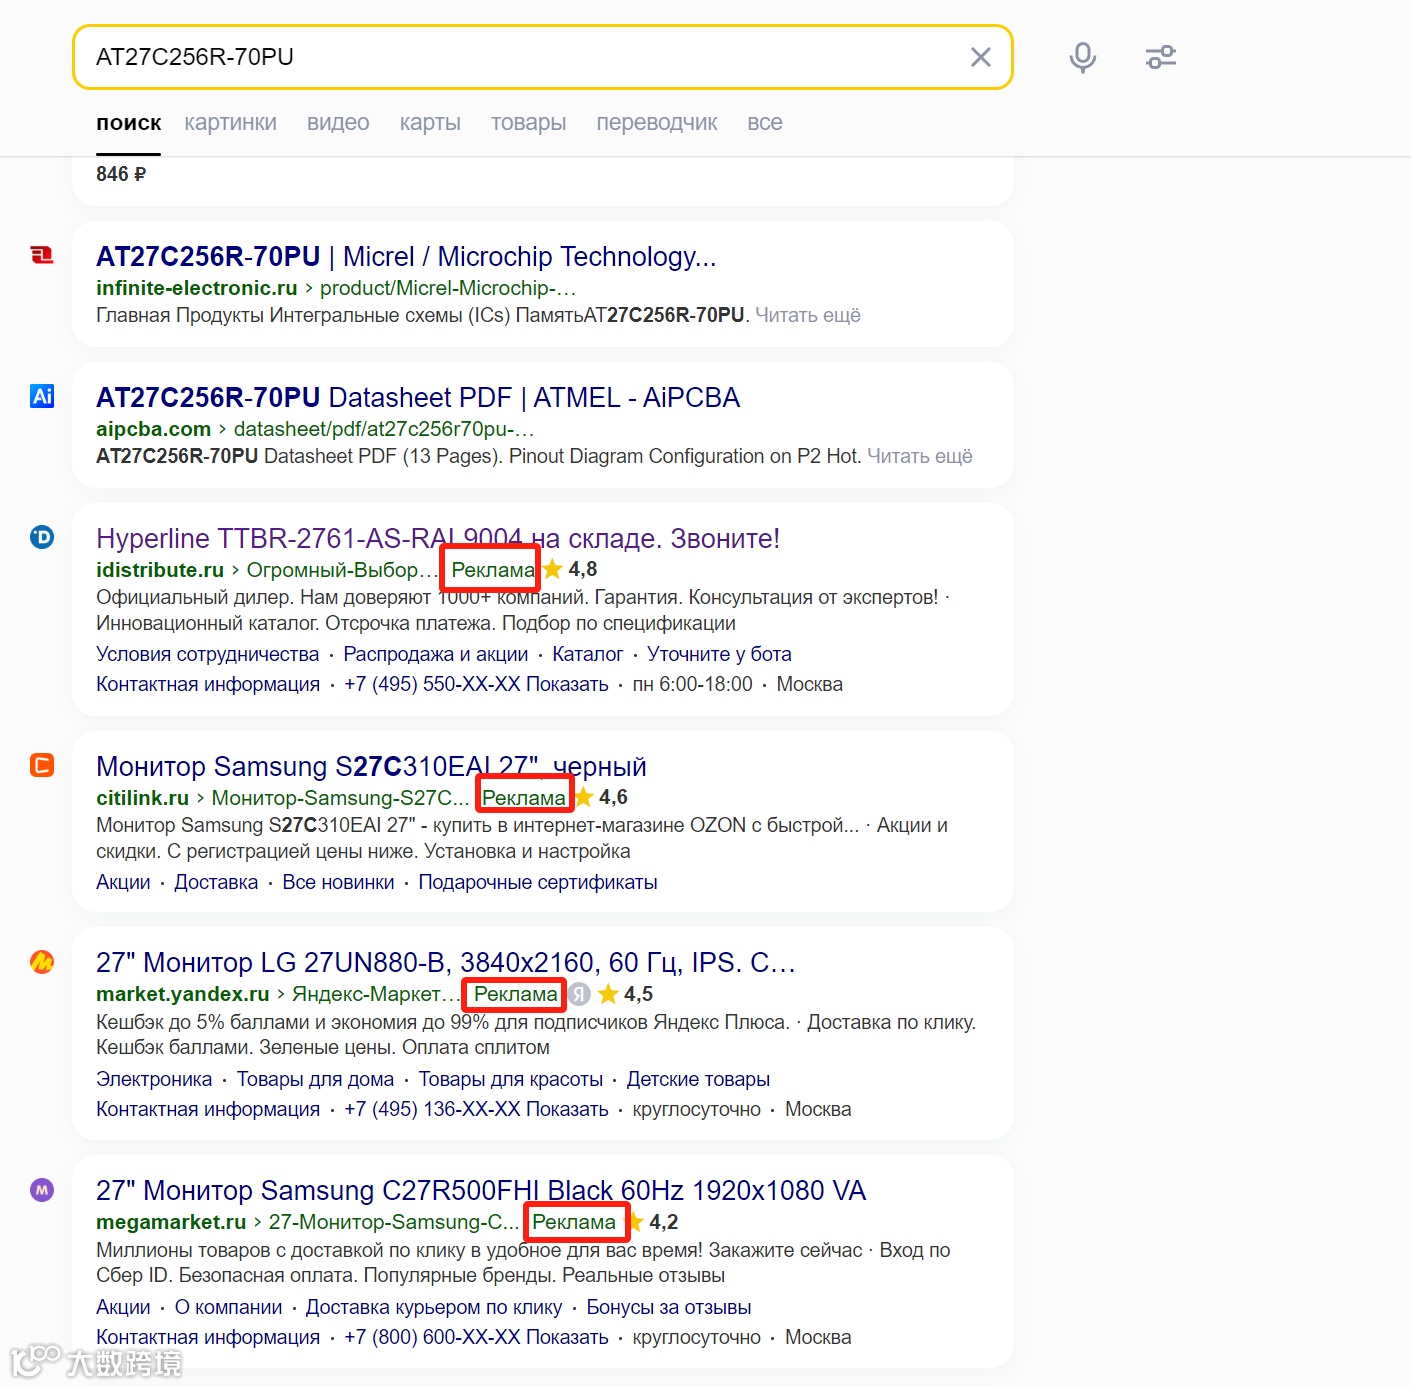This screenshot has width=1411, height=1387.
Task: Click the megamarket.ru domain link
Action: coord(171,1222)
